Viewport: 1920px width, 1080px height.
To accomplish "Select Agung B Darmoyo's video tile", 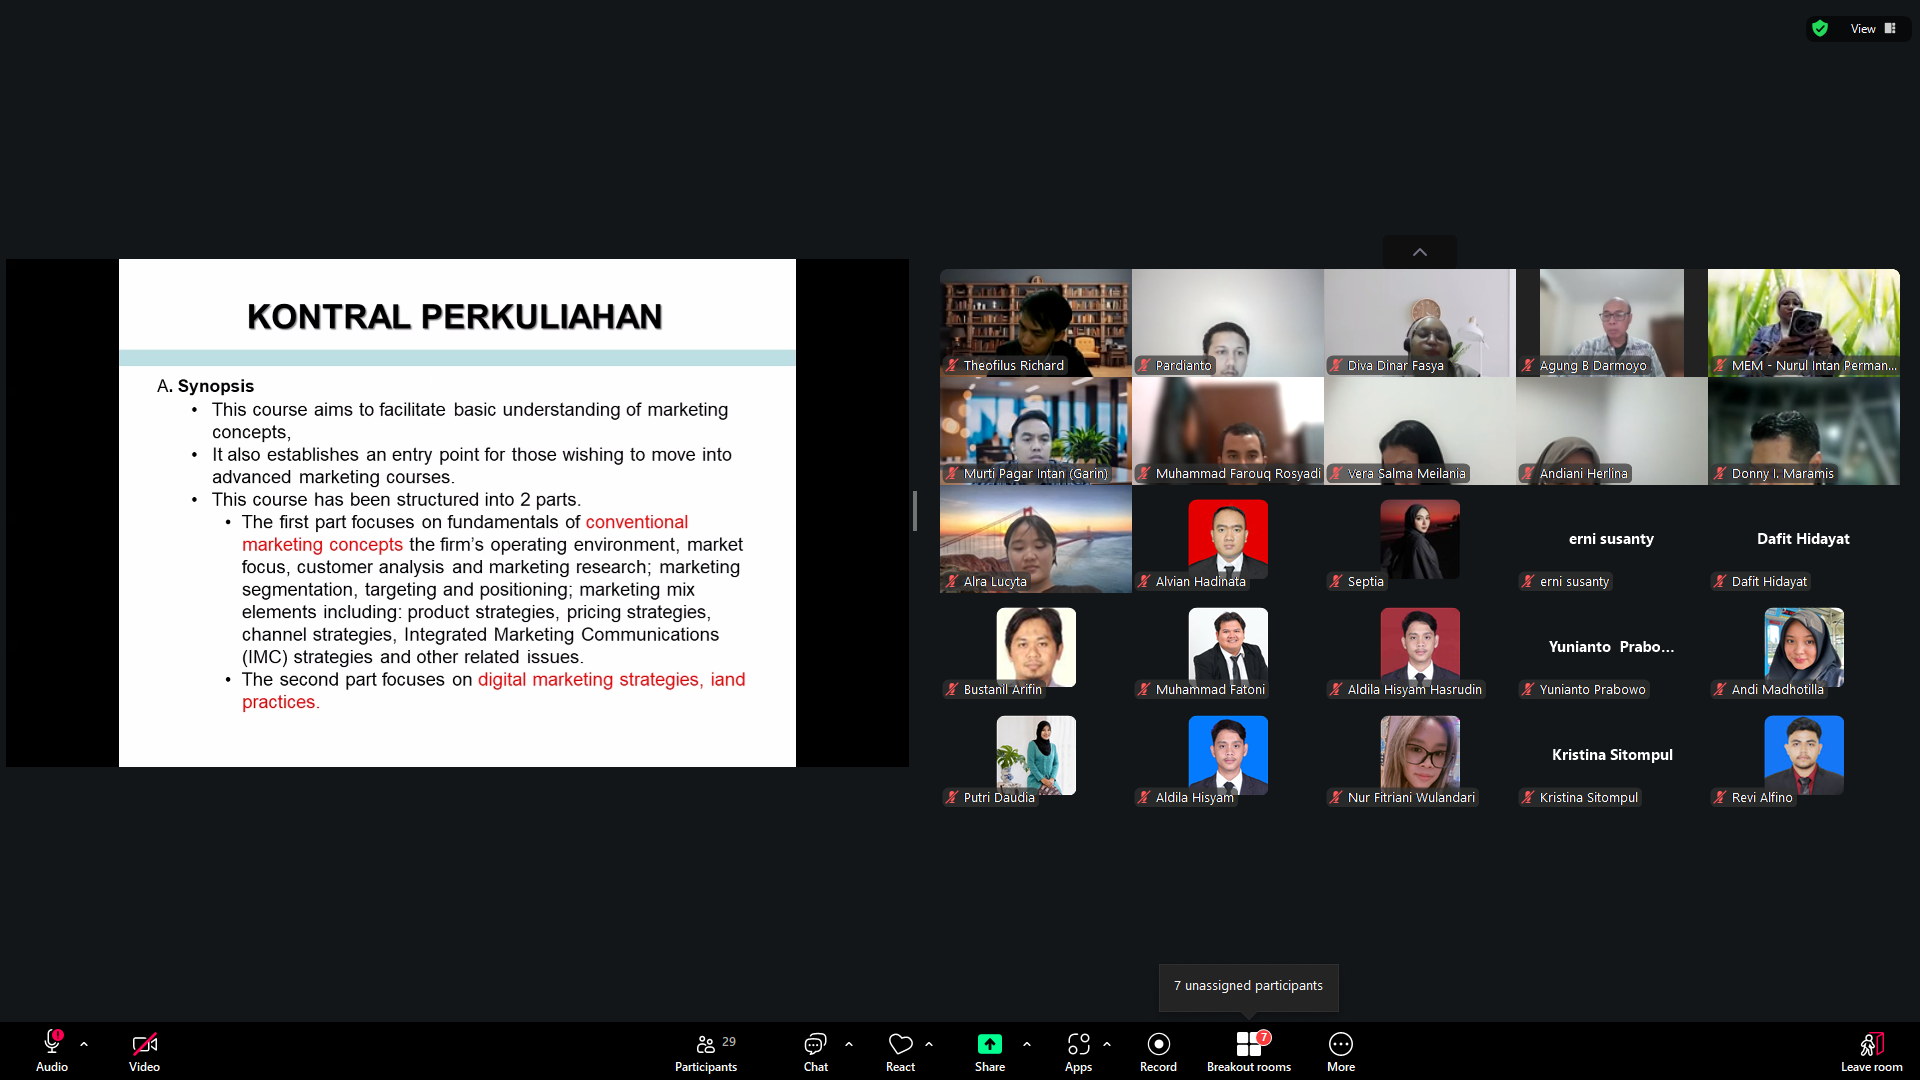I will [1611, 322].
